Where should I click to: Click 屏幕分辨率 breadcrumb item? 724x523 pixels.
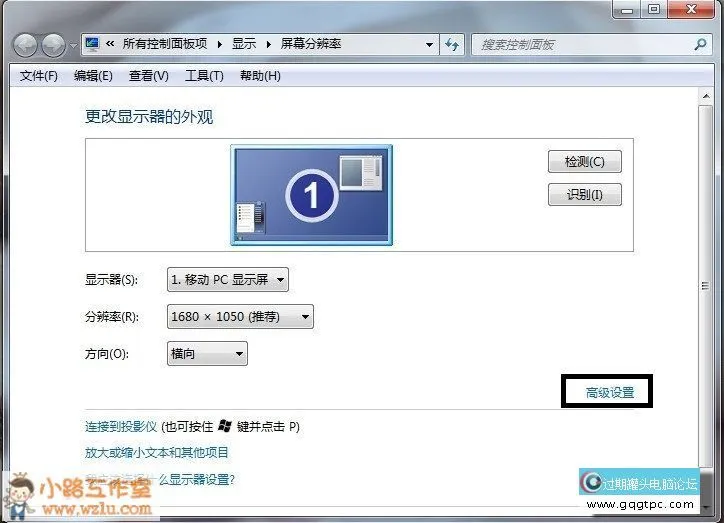click(x=311, y=44)
